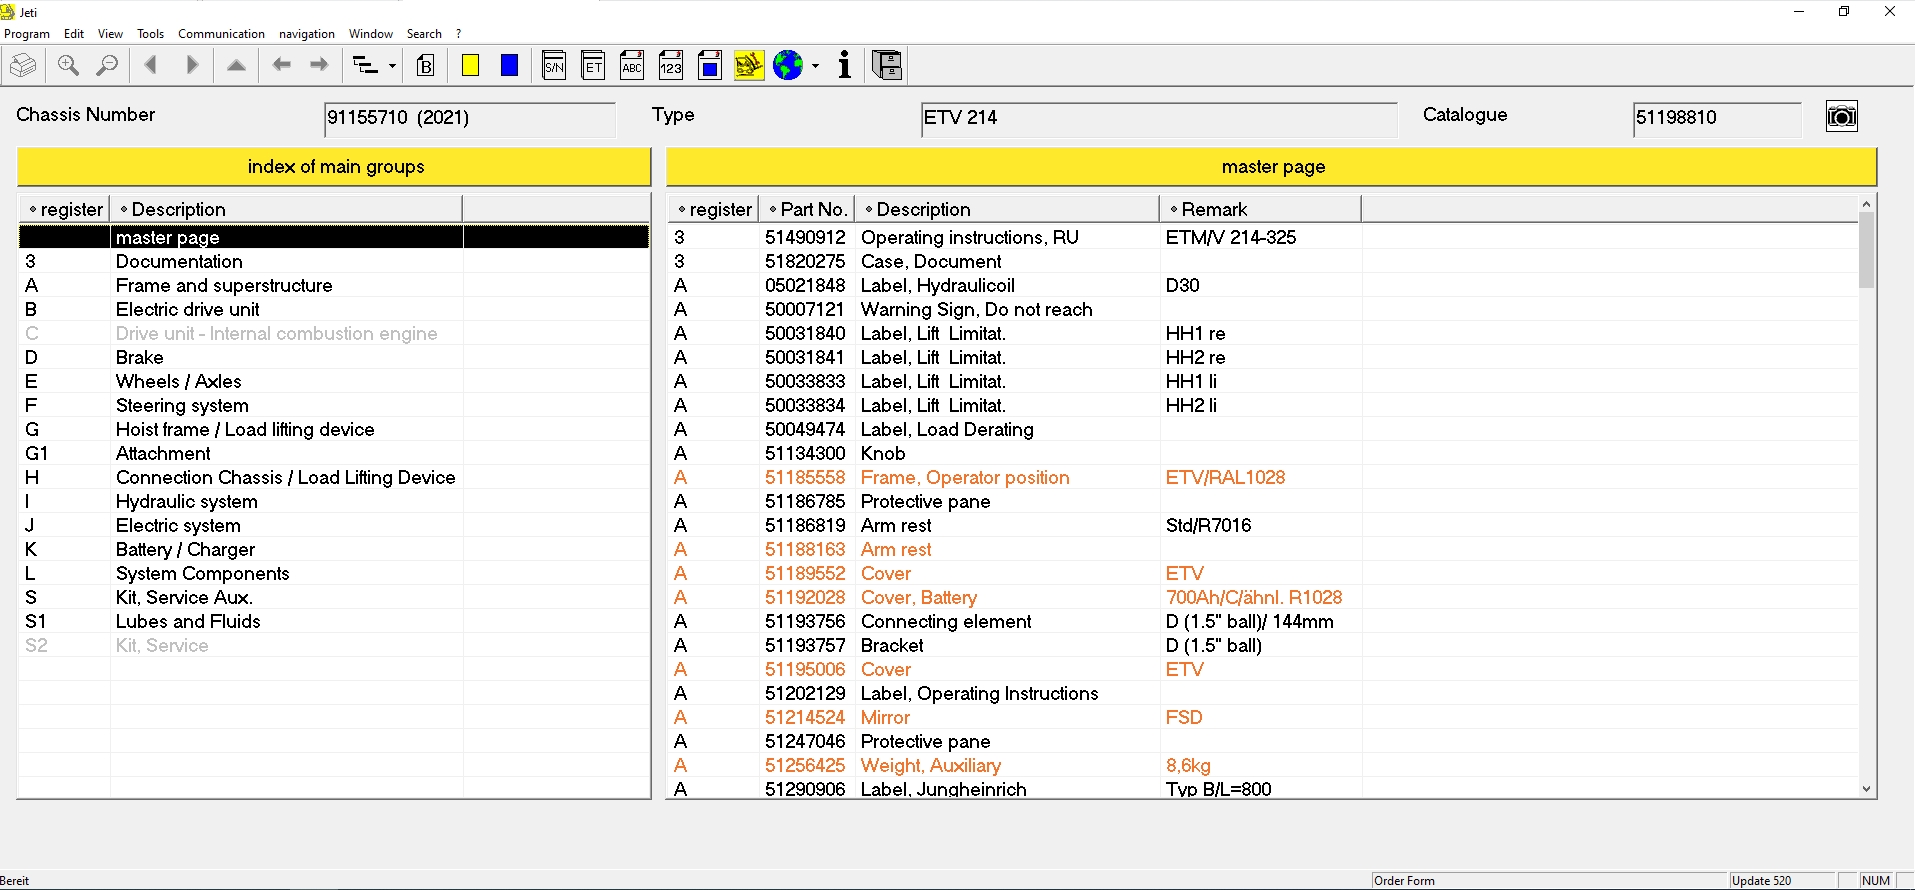Select the Hydraulic system group
The width and height of the screenshot is (1915, 890).
[x=334, y=501]
